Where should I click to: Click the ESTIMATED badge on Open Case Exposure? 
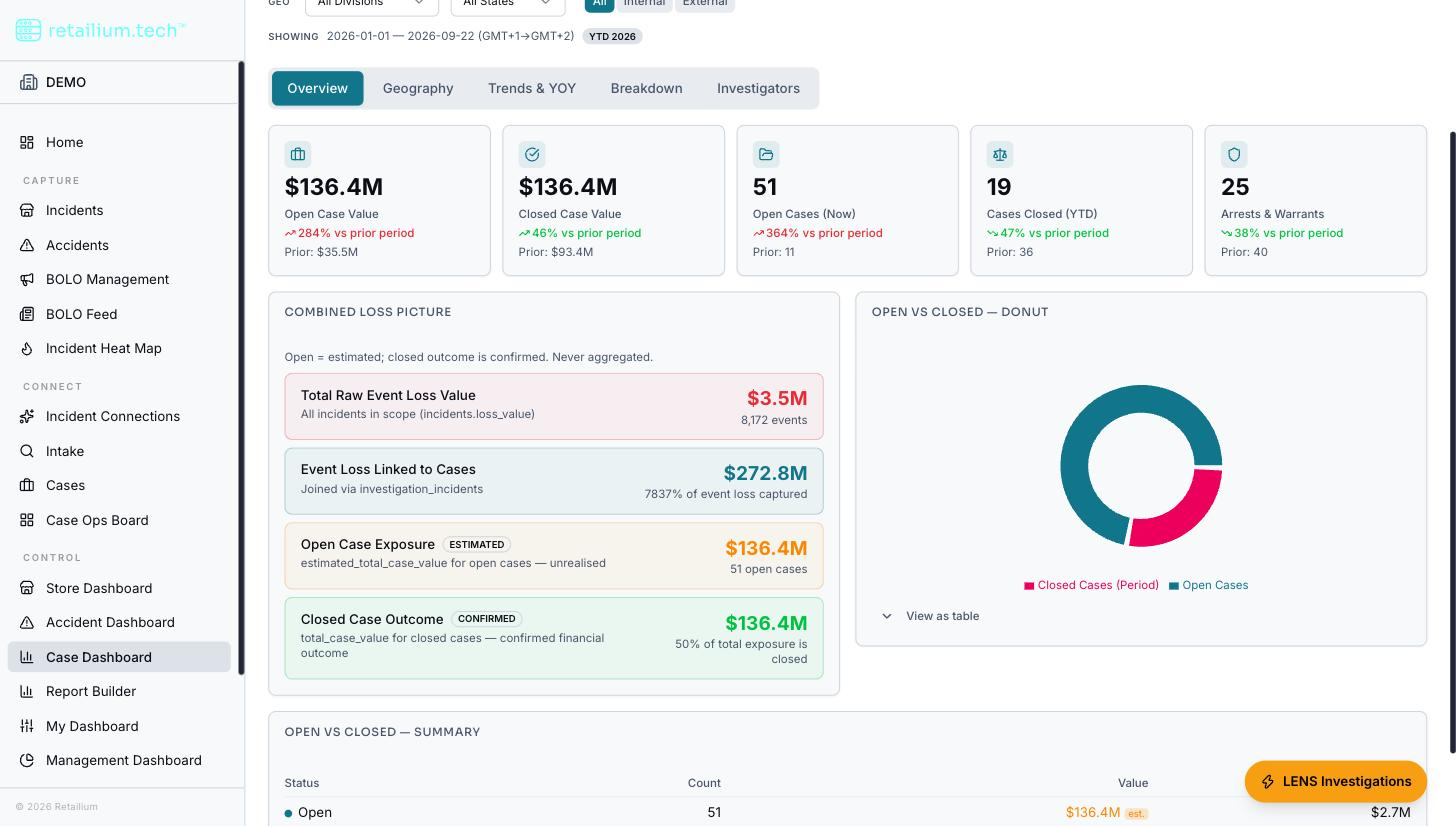point(477,545)
